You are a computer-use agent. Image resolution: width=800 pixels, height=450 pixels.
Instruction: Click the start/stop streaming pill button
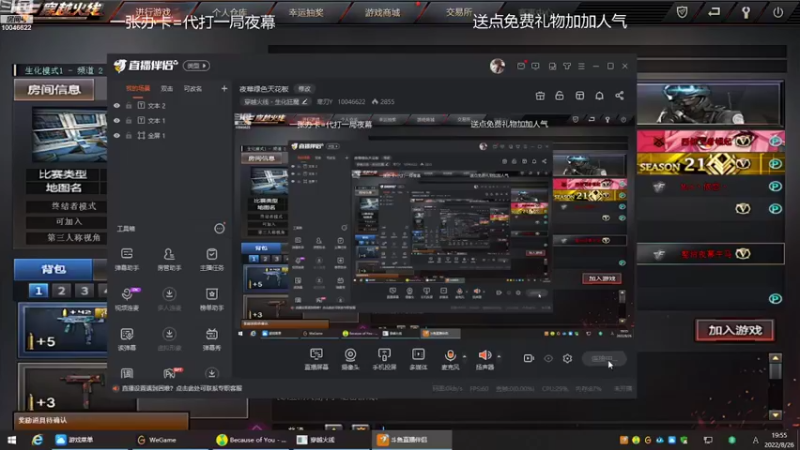click(604, 359)
